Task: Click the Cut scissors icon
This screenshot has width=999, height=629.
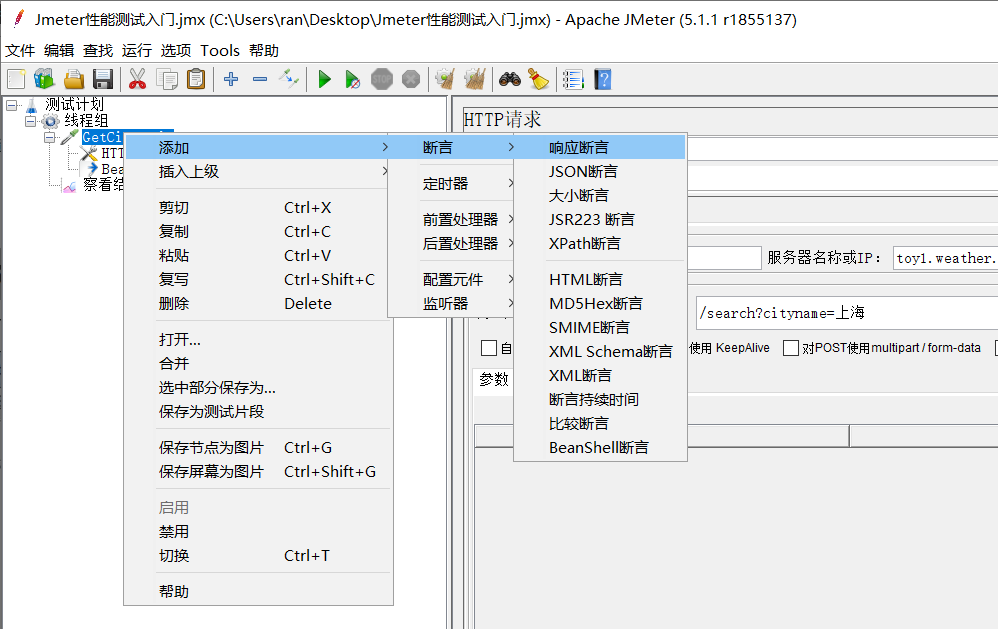Action: tap(137, 80)
